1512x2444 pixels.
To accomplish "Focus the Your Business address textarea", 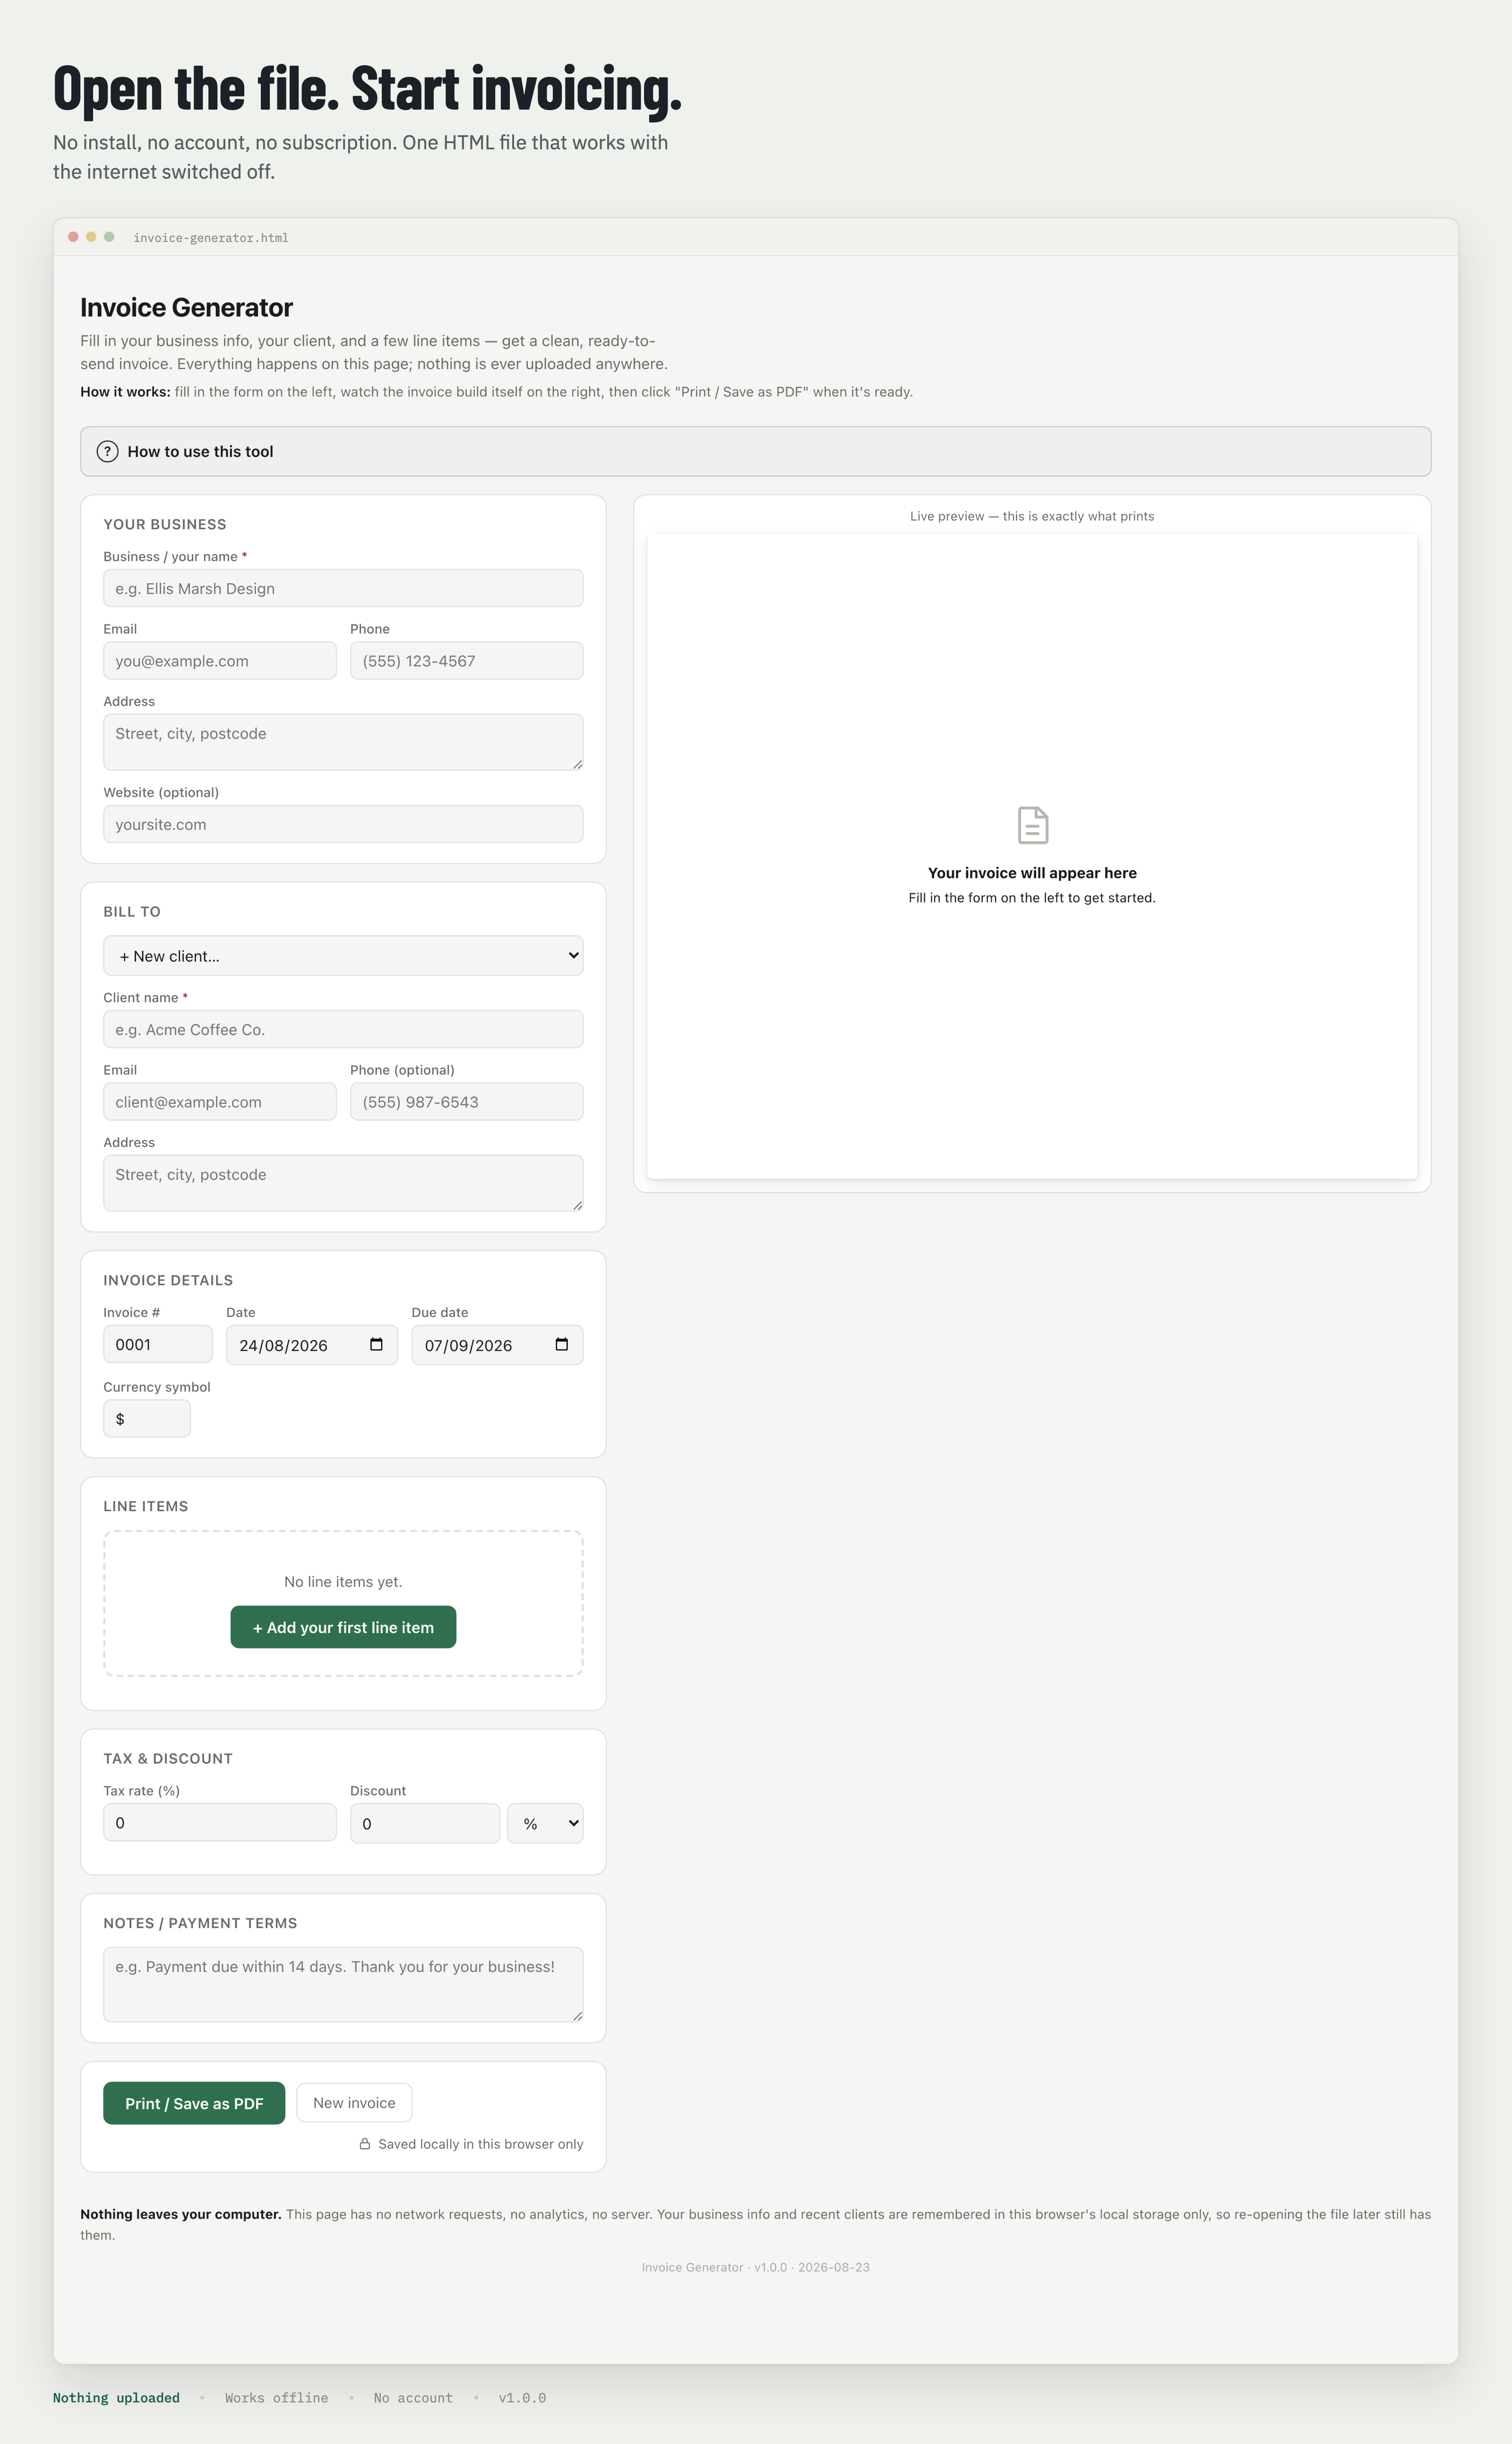I will pos(343,742).
